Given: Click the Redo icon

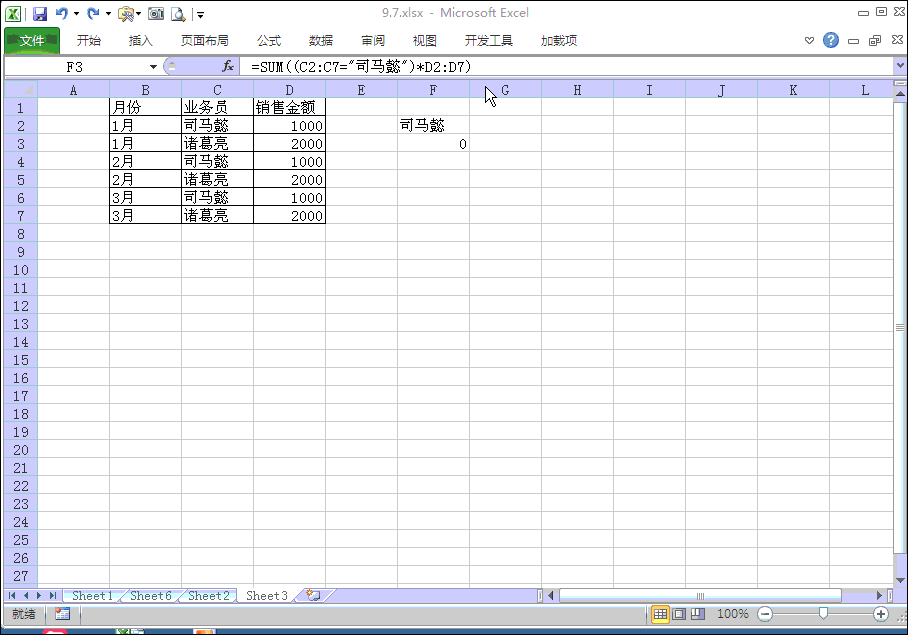Looking at the screenshot, I should click(93, 13).
